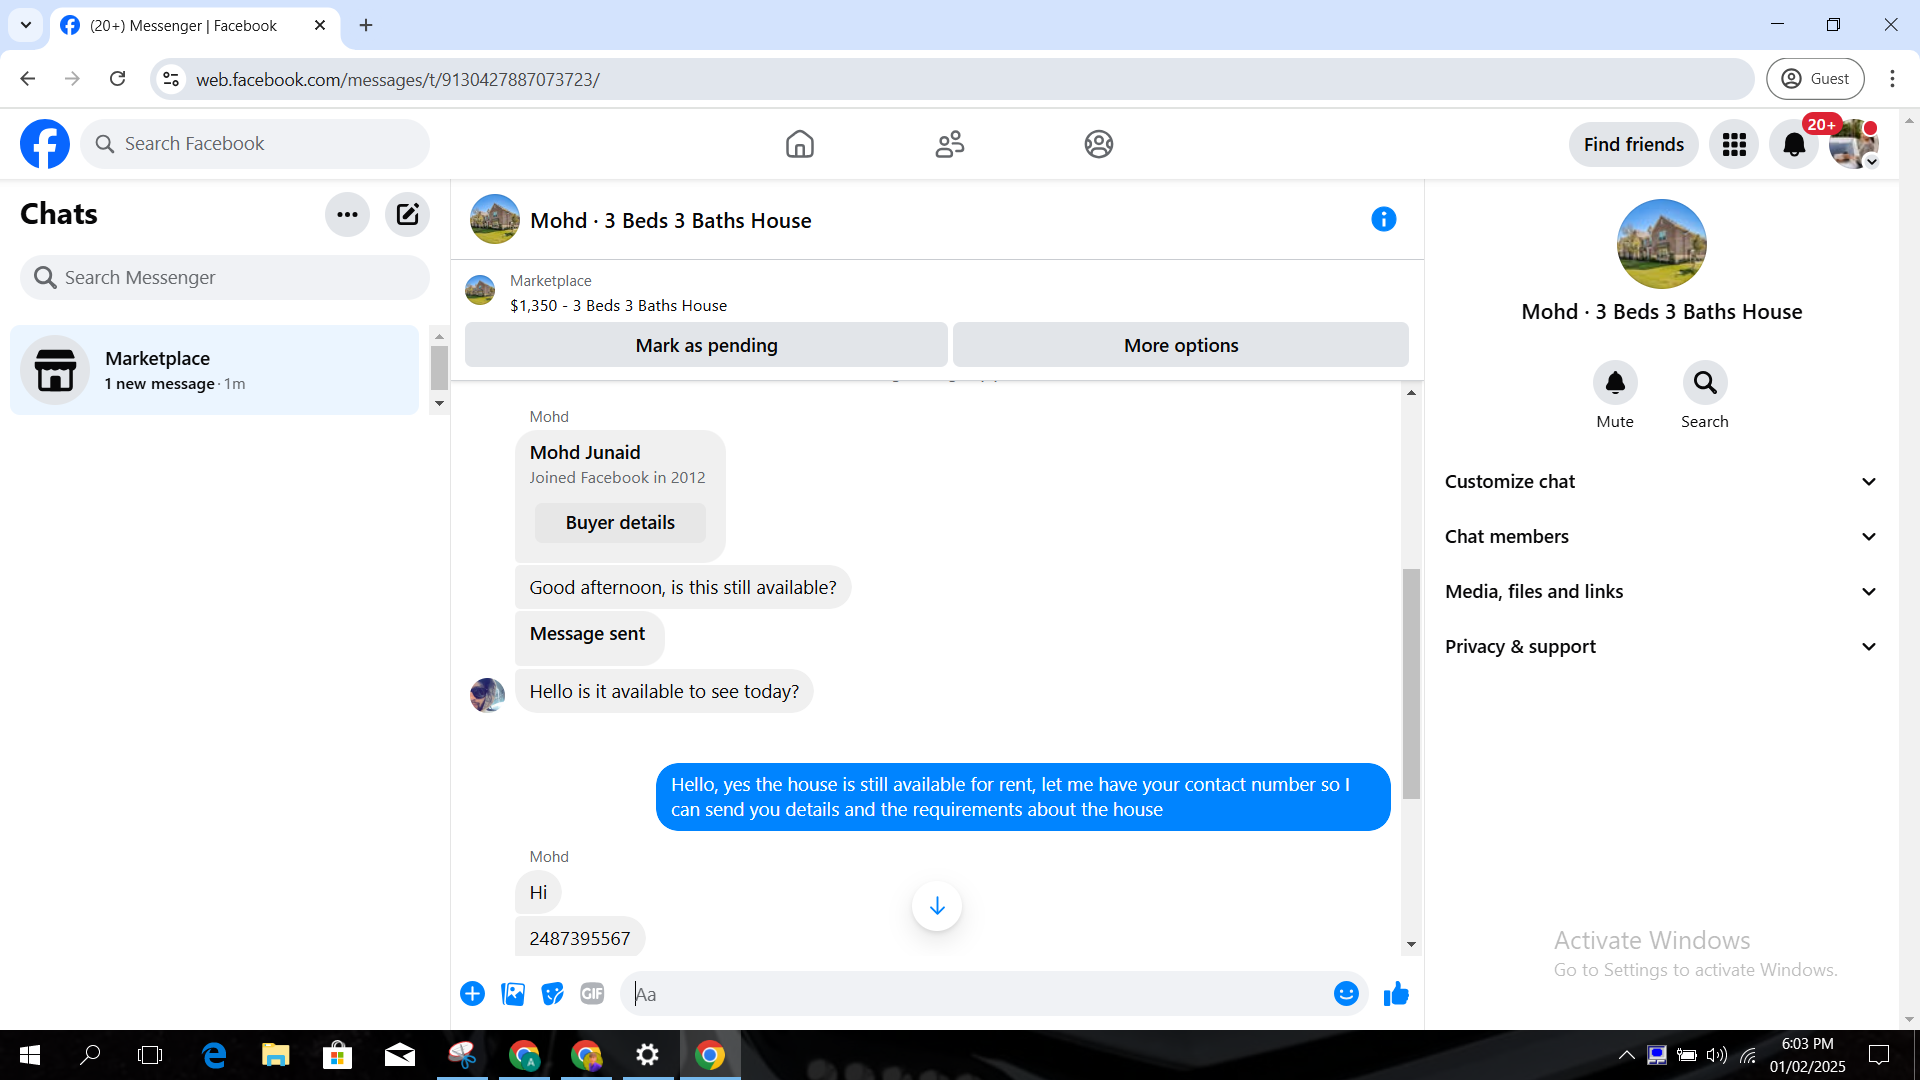
Task: Expand Chat members section
Action: (x=1661, y=537)
